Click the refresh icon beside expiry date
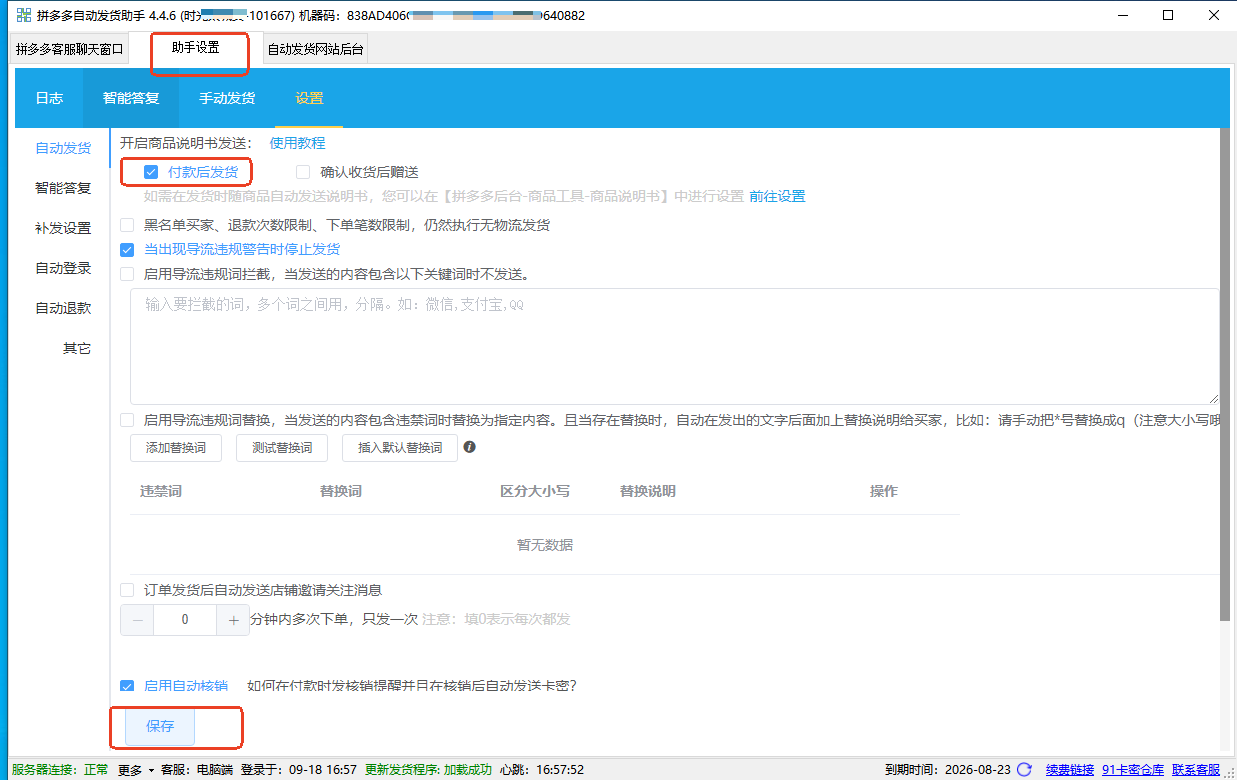The image size is (1237, 780). (1024, 770)
